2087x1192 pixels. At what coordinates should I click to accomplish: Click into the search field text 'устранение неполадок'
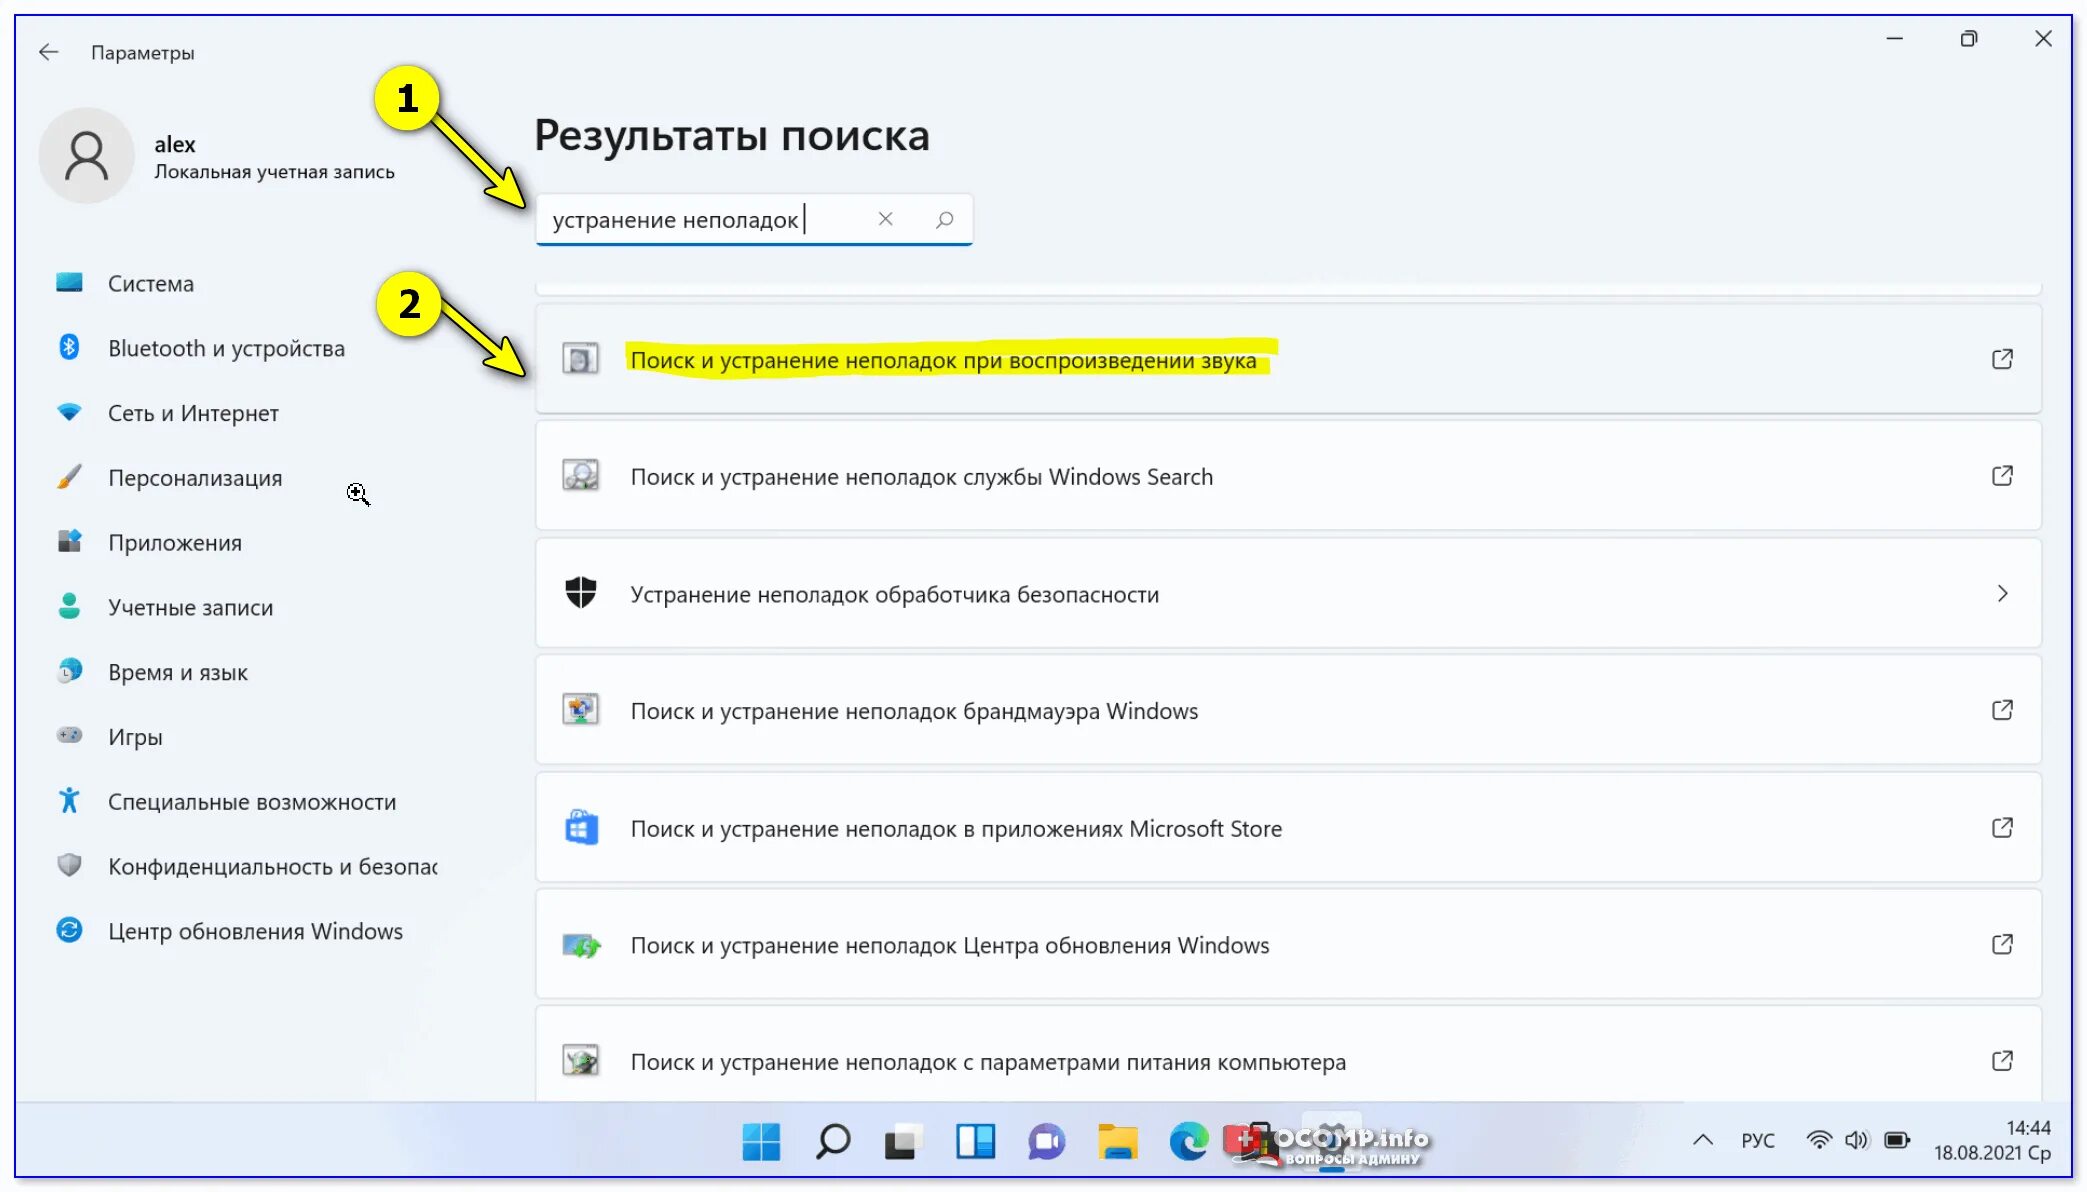[x=676, y=220]
